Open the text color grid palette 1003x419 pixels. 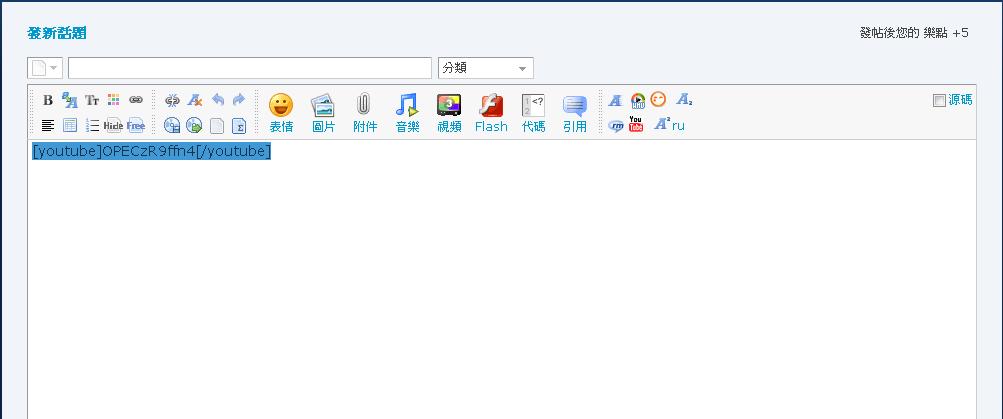point(114,100)
